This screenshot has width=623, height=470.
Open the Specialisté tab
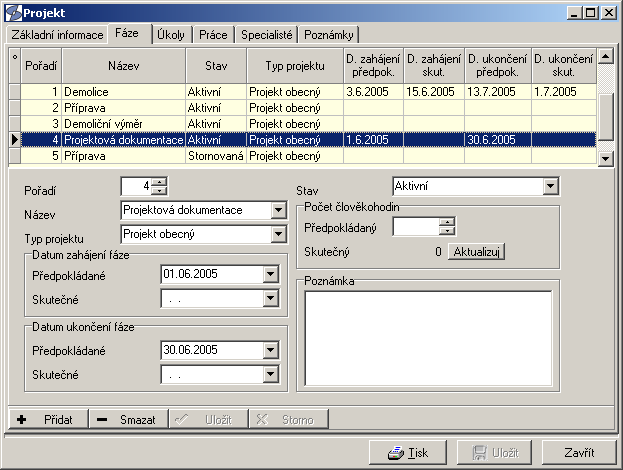(267, 34)
